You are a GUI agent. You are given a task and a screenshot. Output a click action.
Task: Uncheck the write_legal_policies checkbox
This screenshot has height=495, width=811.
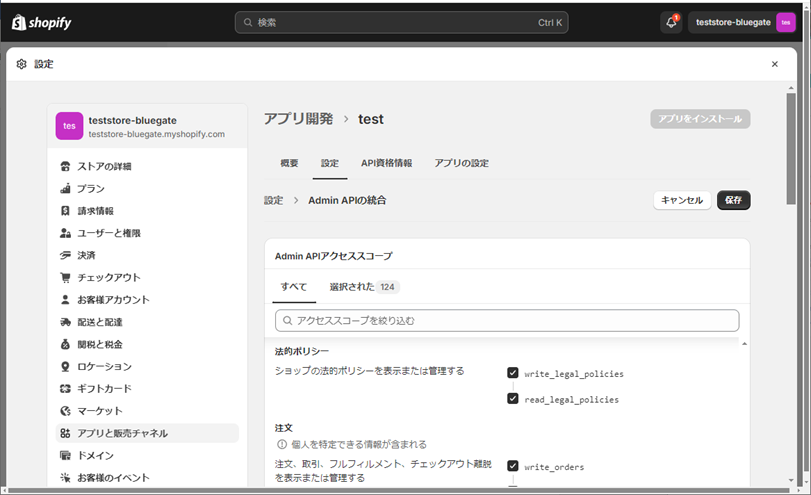[x=513, y=373]
